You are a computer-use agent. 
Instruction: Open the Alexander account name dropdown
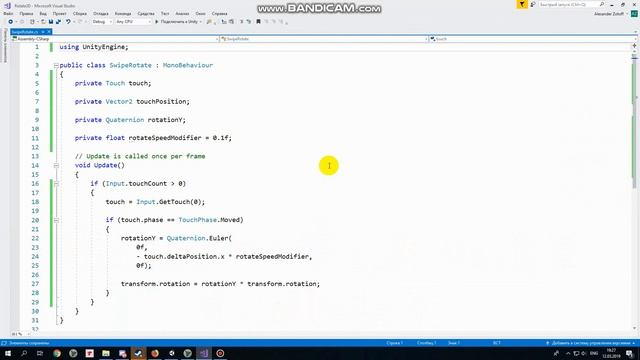click(610, 13)
